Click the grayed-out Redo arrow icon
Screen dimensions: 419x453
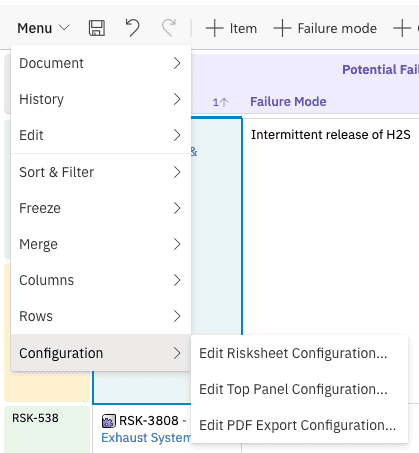tap(169, 28)
